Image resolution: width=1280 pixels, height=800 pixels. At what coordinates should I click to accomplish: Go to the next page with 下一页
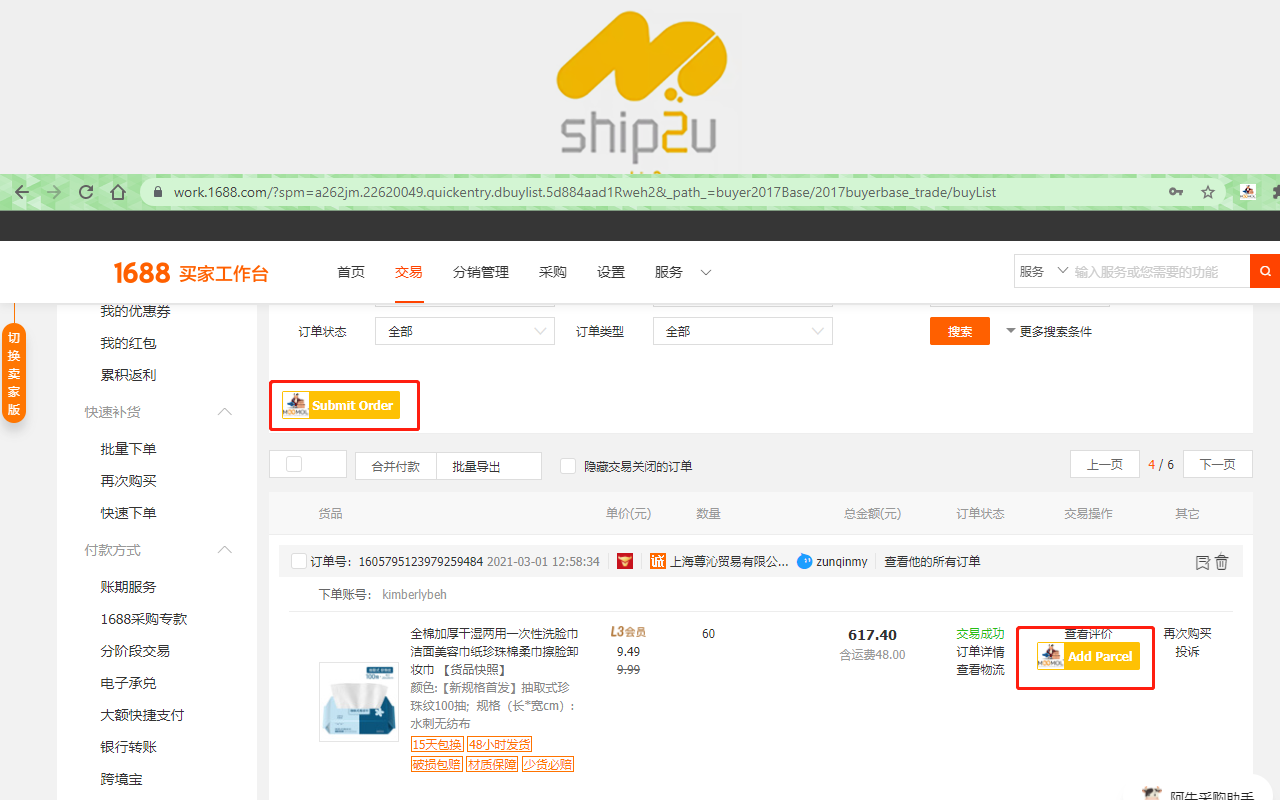pos(1218,464)
